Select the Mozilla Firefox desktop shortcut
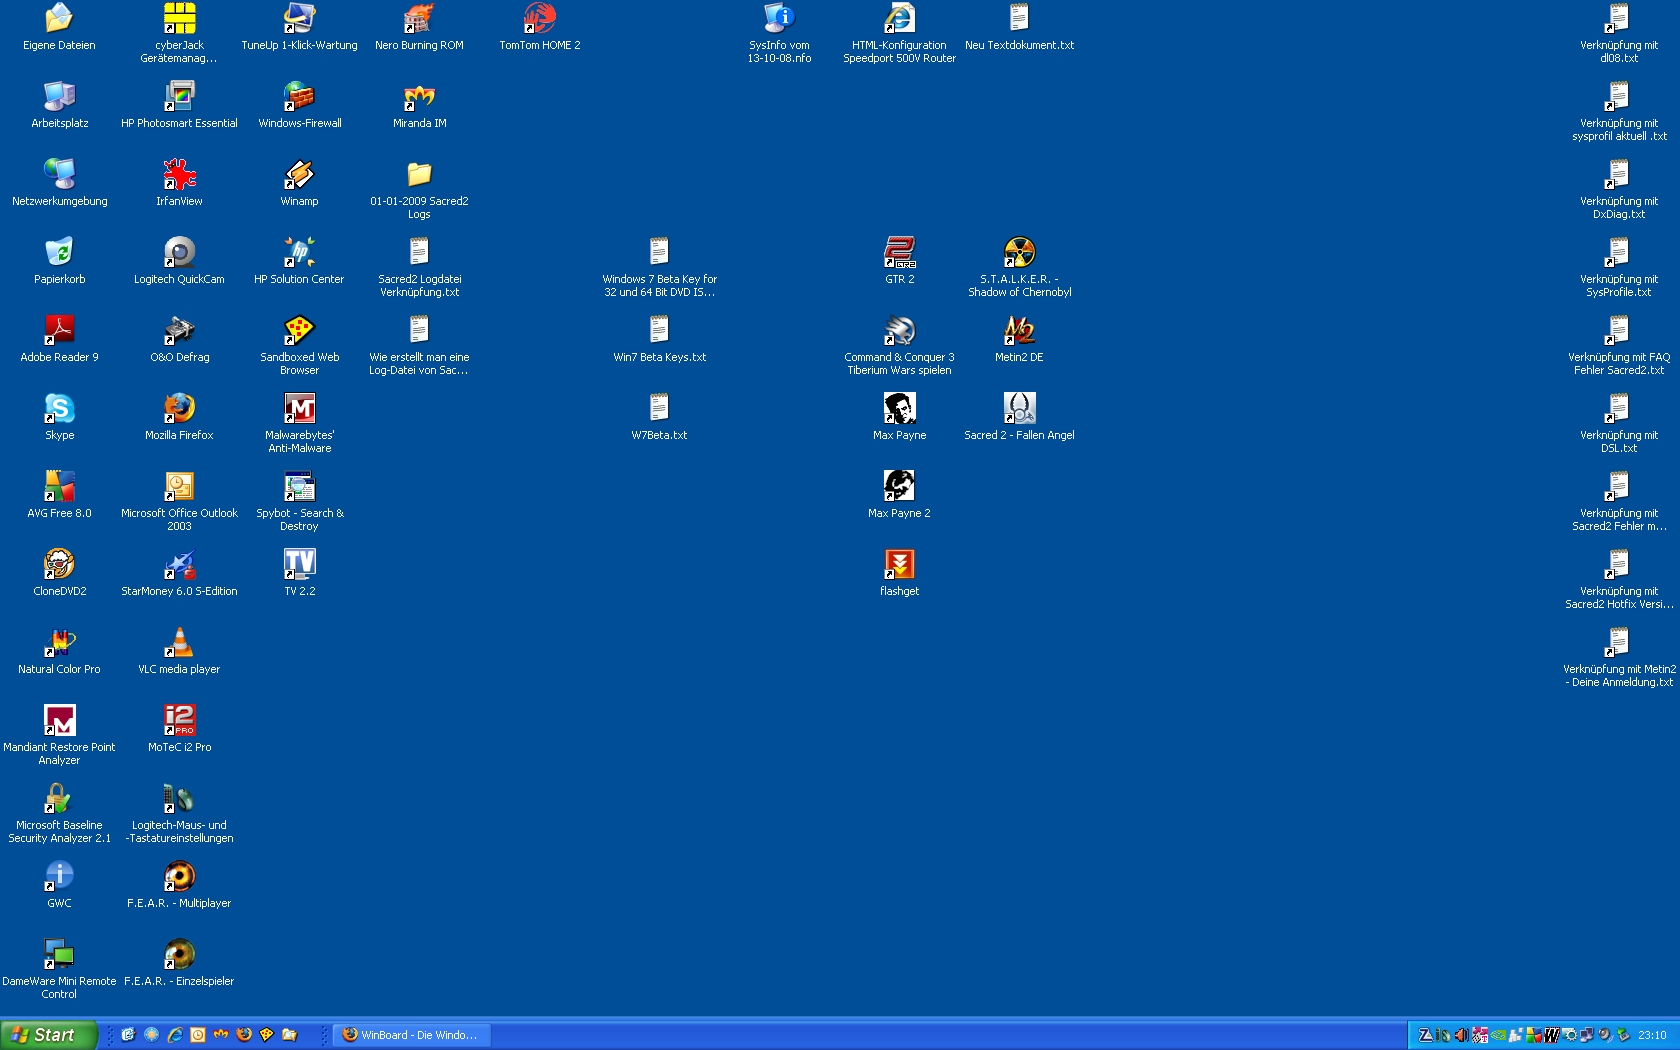 [x=179, y=409]
